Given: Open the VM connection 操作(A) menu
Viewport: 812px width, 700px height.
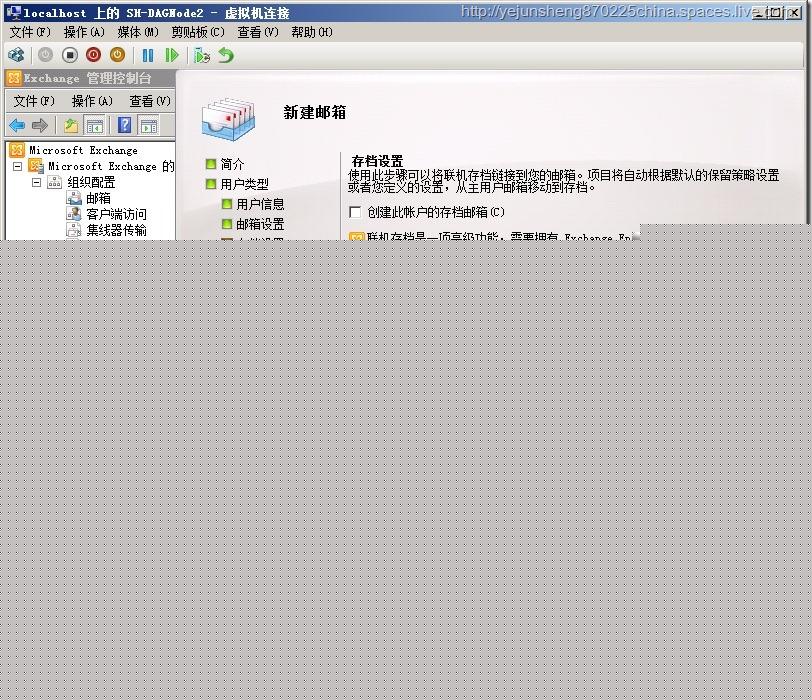Looking at the screenshot, I should tap(84, 32).
